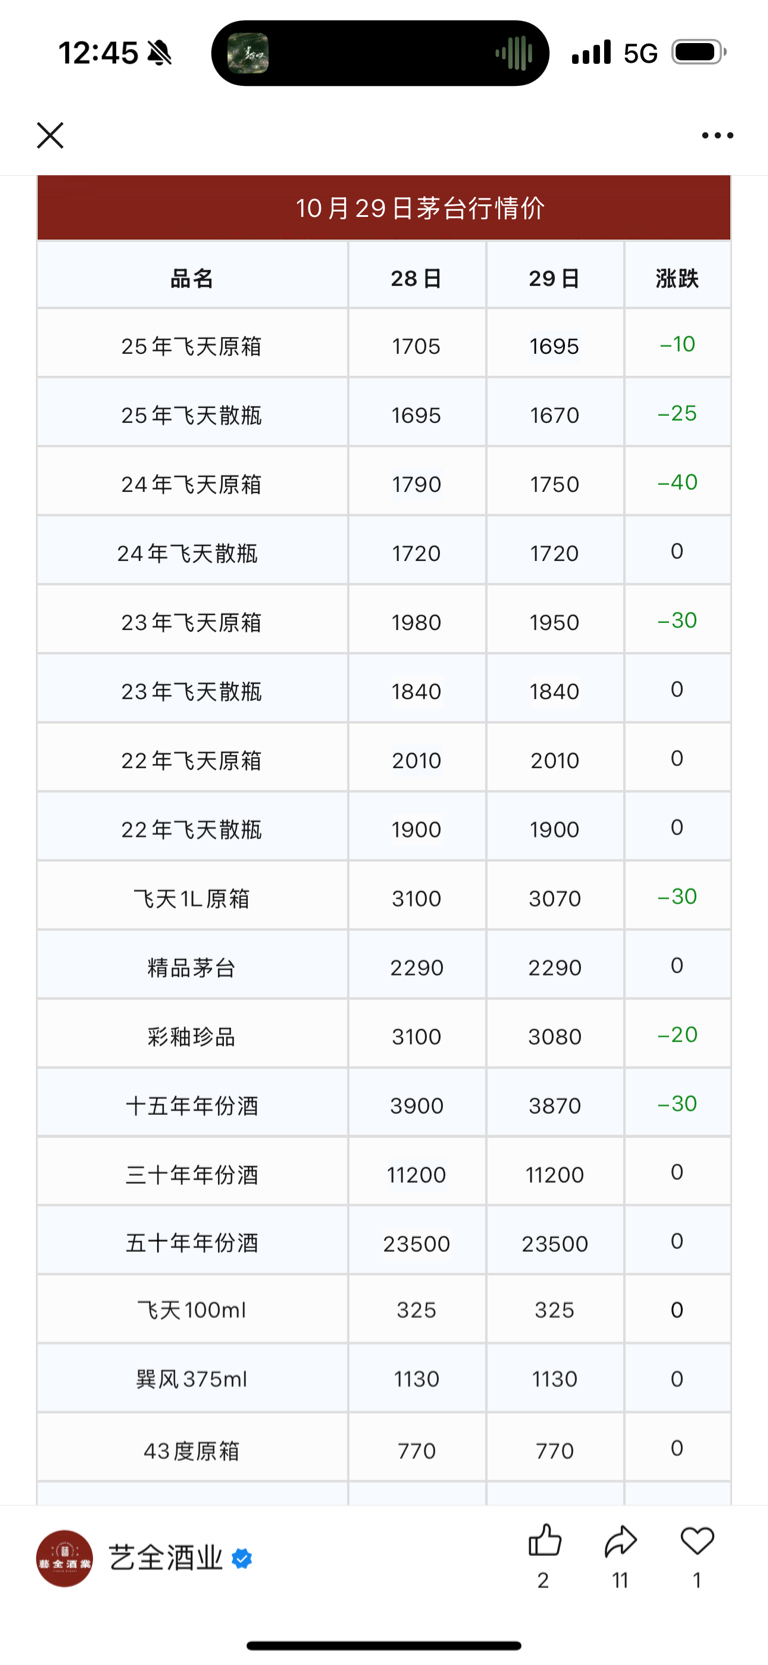This screenshot has width=768, height=1665.
Task: Close the page with the X icon
Action: point(50,135)
